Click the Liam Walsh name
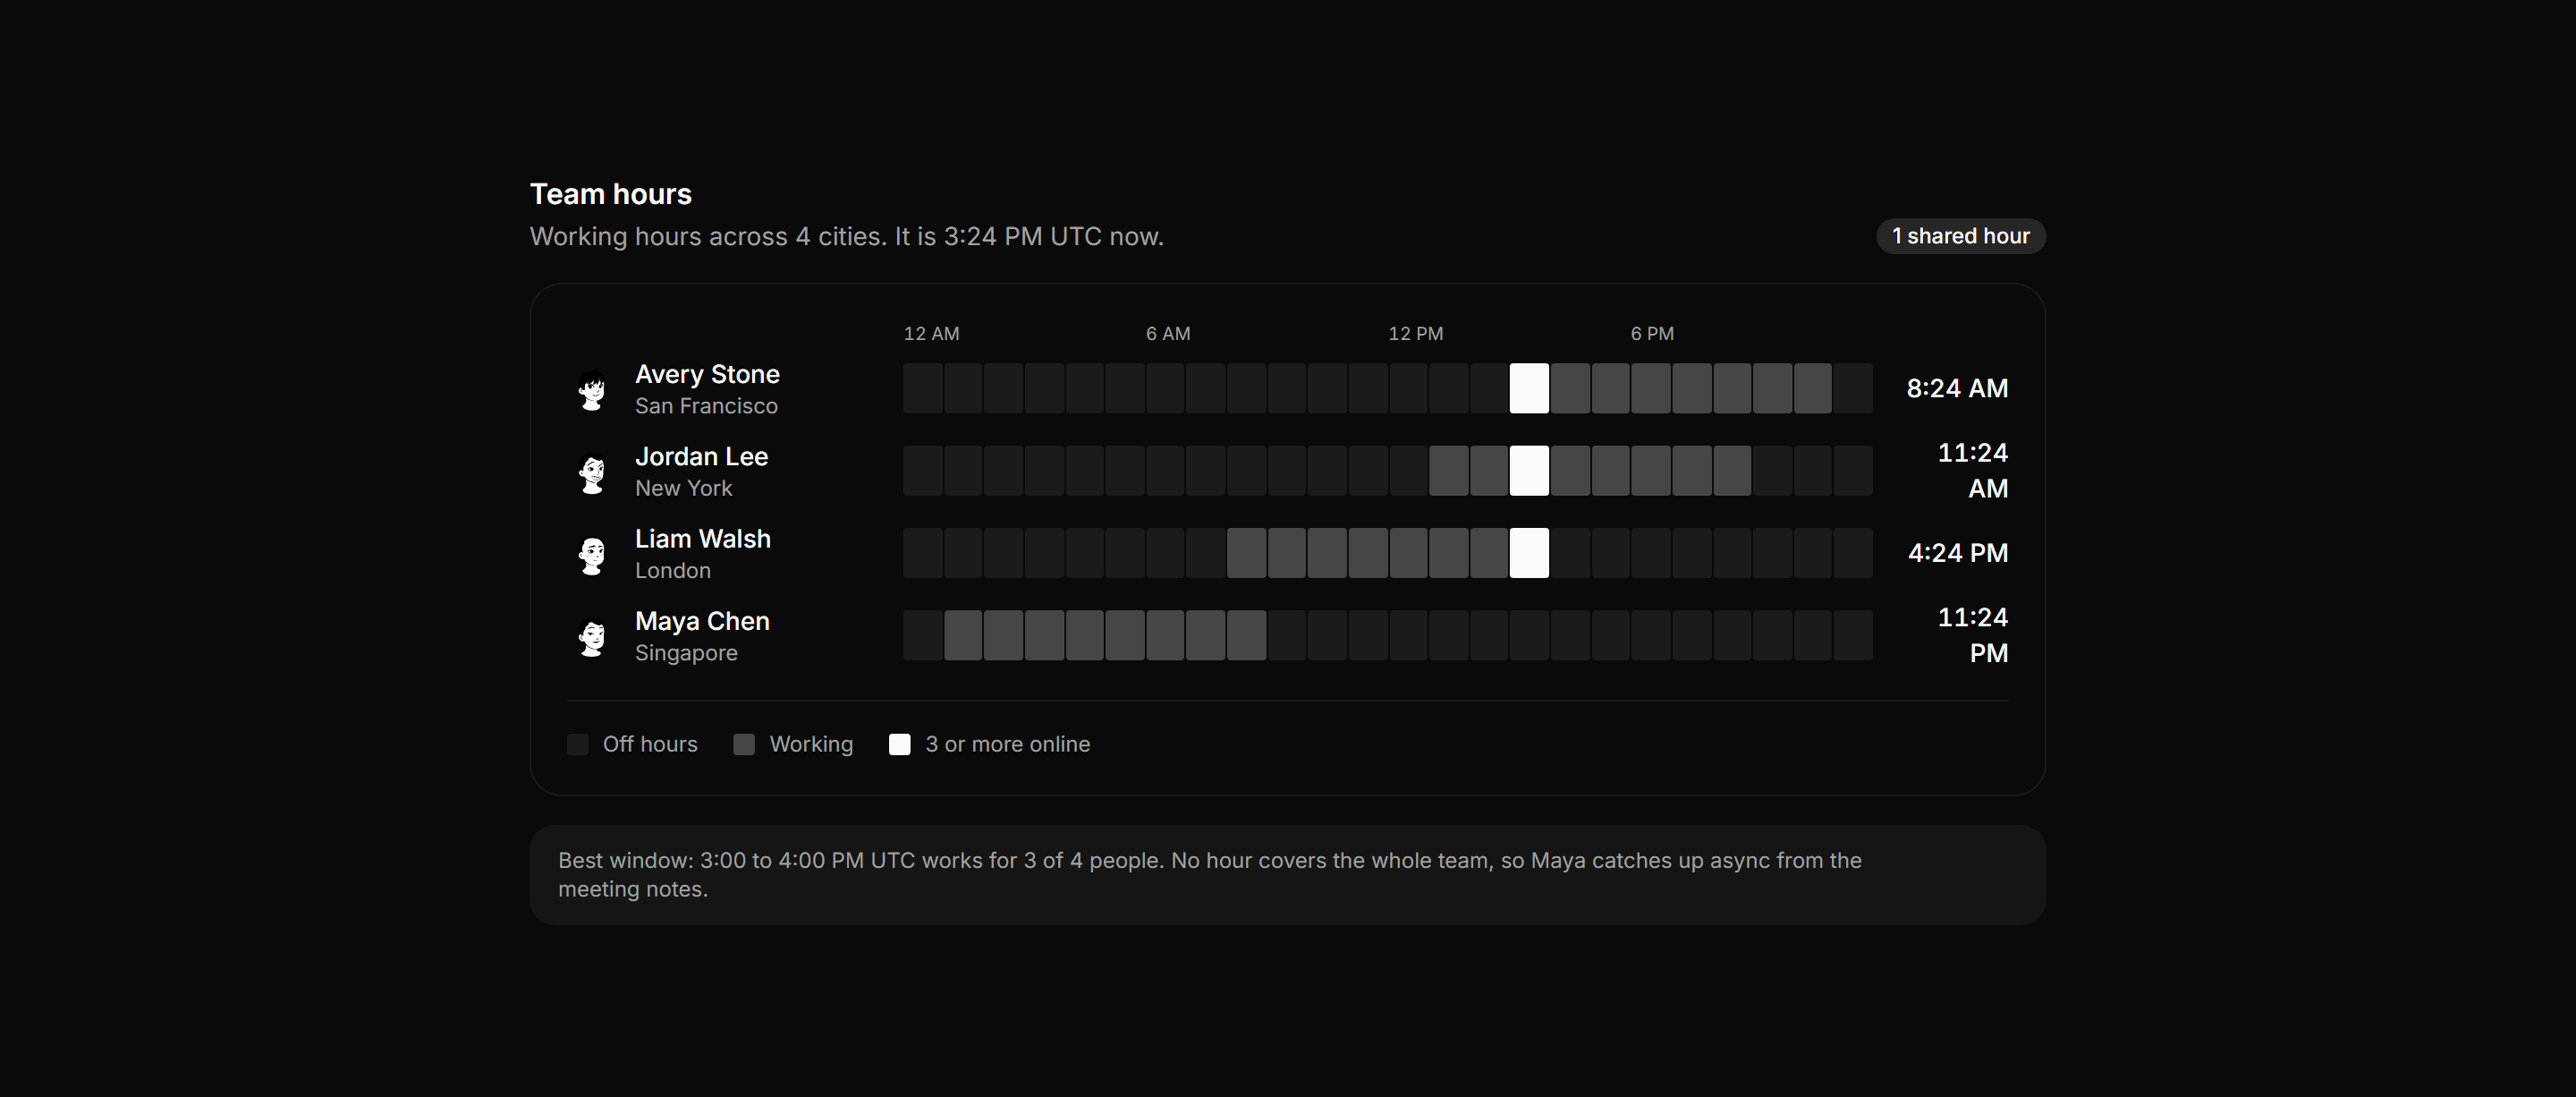2576x1097 pixels. tap(702, 538)
